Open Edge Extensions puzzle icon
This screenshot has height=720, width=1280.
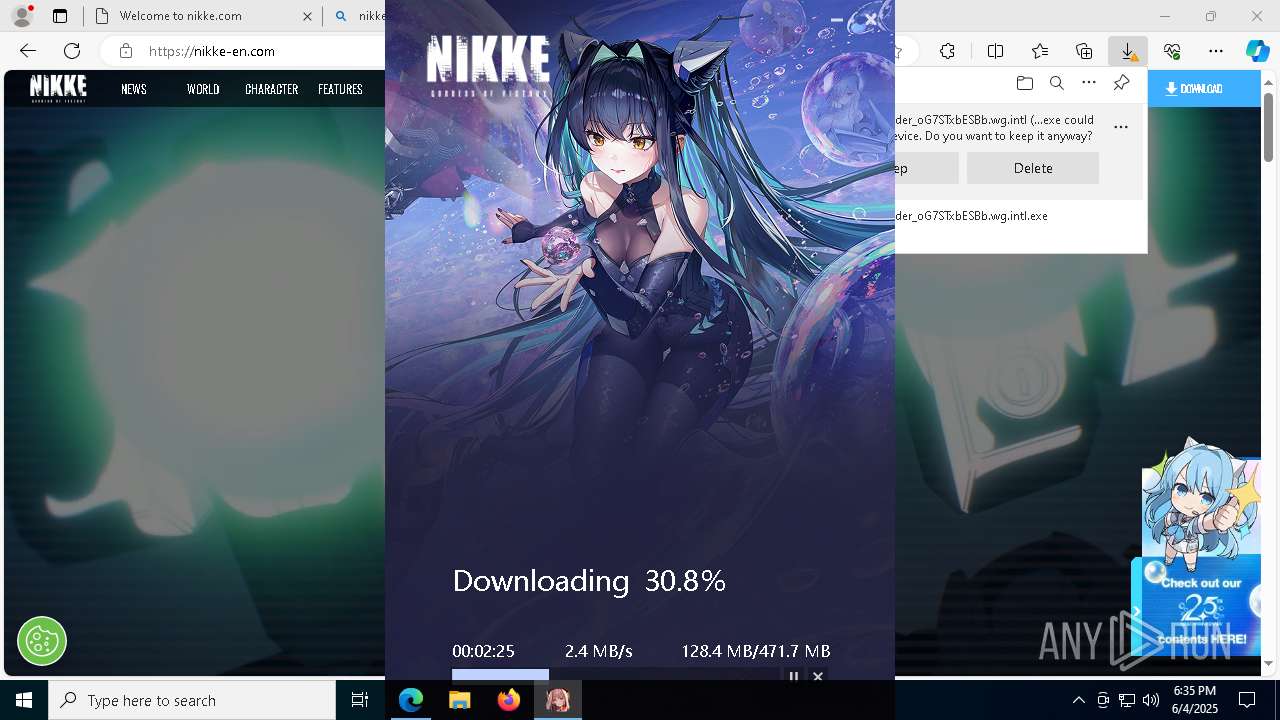(x=947, y=51)
